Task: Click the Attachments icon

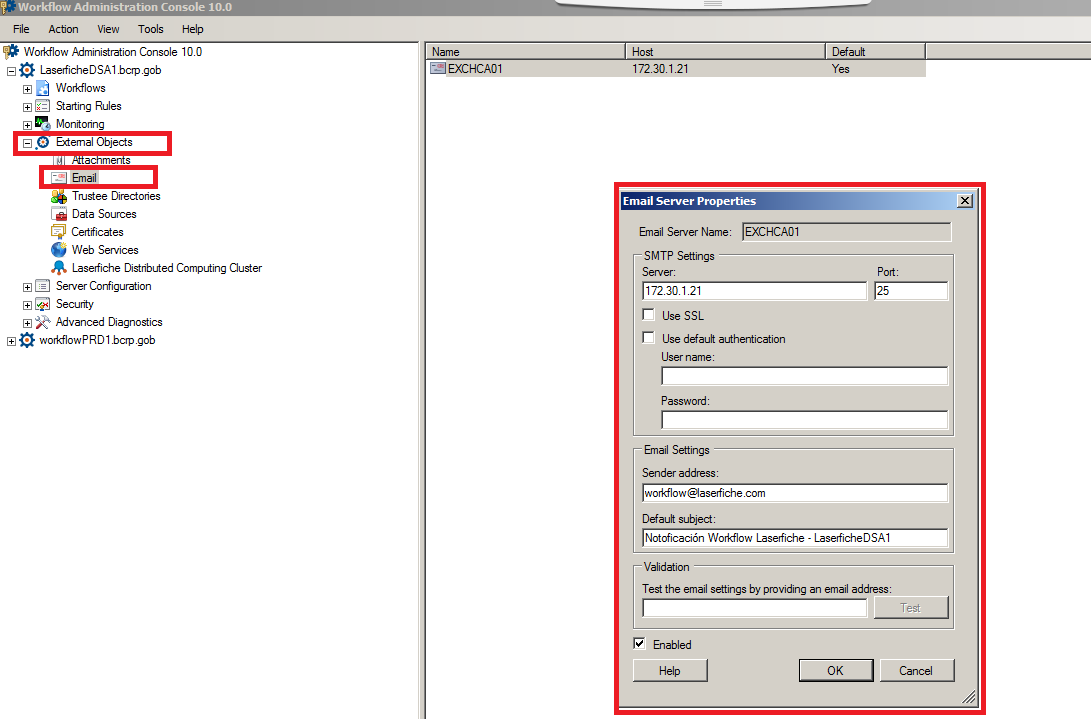Action: pyautogui.click(x=60, y=160)
